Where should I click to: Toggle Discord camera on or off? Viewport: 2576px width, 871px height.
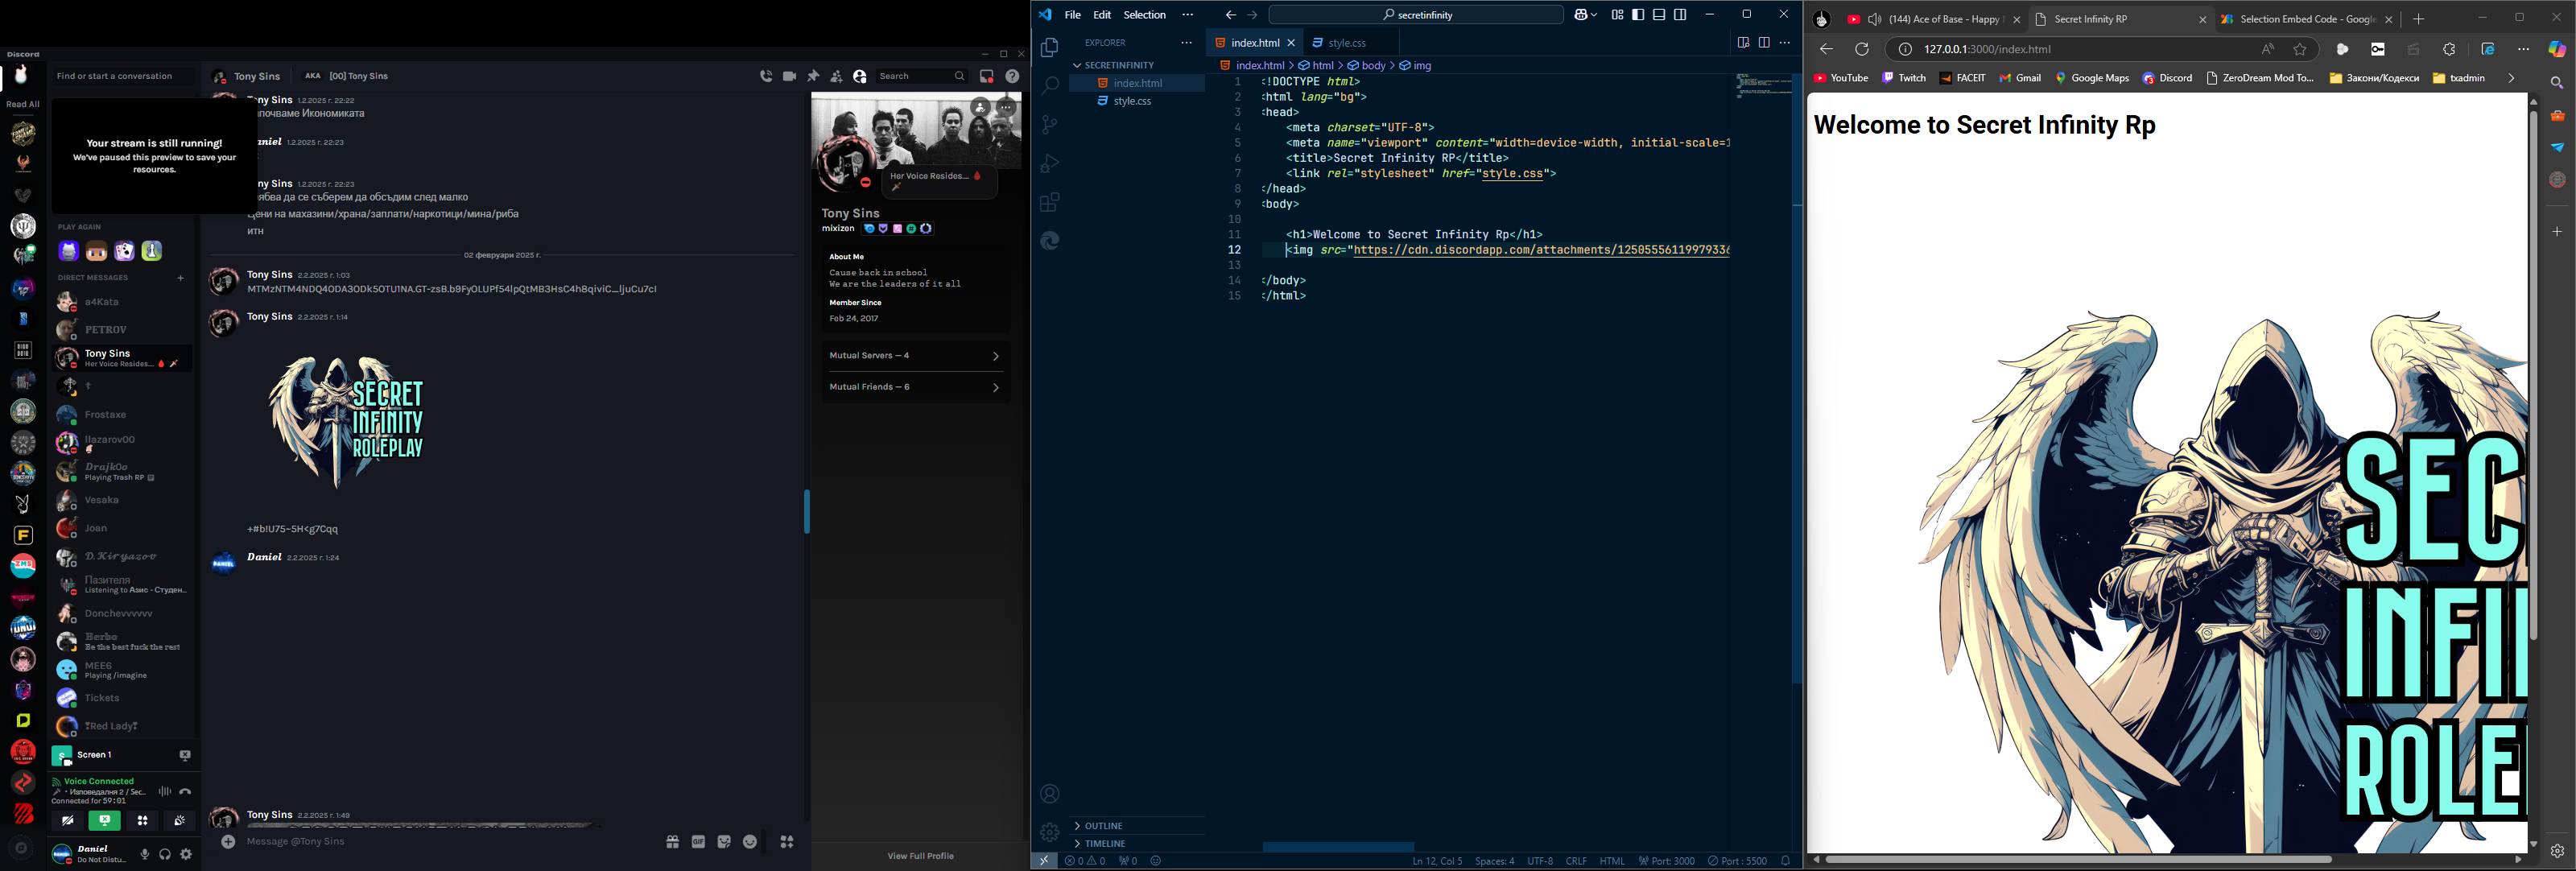[x=67, y=821]
